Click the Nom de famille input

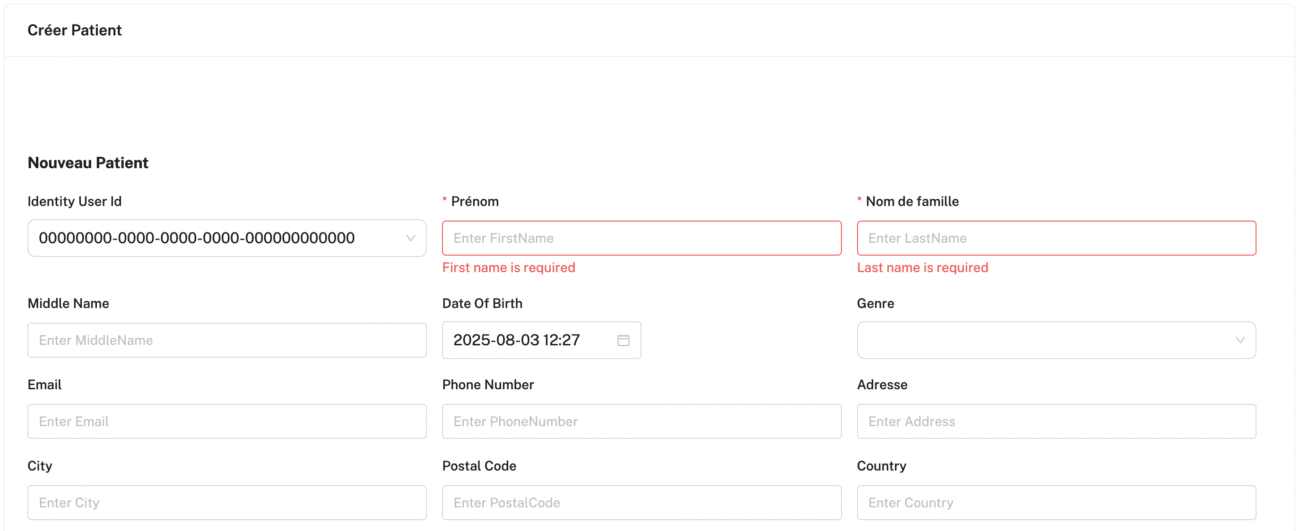coord(1056,238)
